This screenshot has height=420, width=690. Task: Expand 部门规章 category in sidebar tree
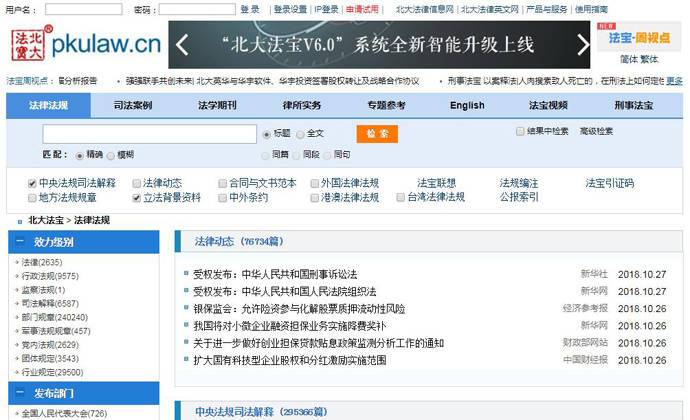point(15,317)
